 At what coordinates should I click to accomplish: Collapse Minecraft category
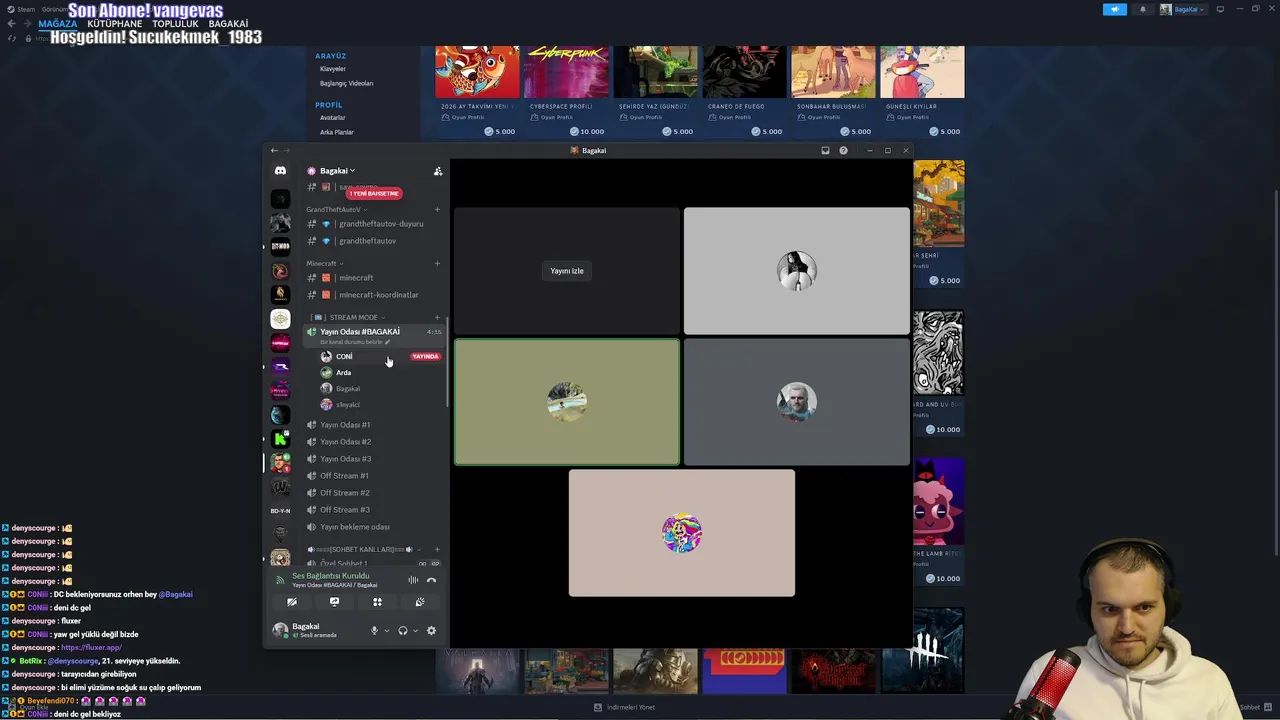[325, 264]
